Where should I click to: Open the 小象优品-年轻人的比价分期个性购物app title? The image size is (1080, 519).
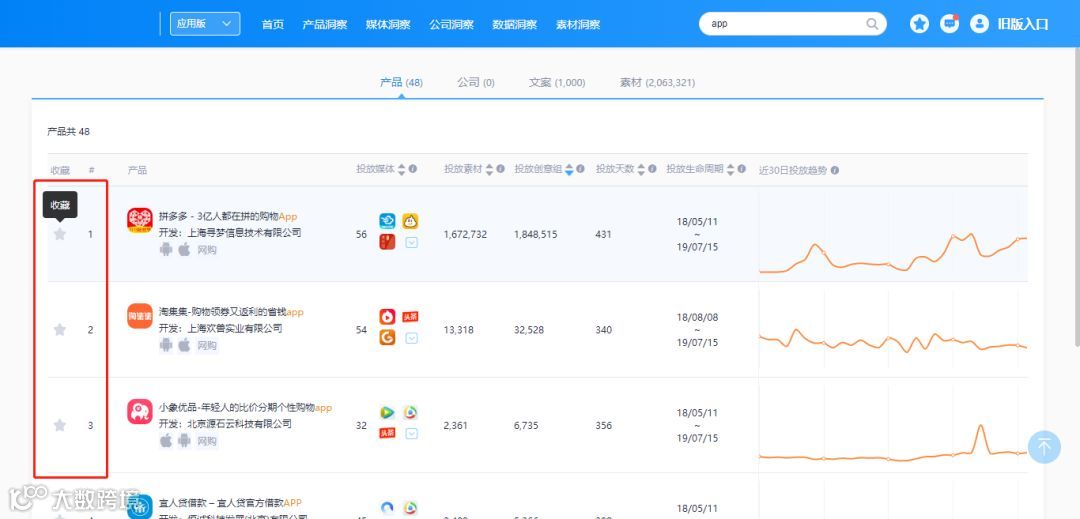click(245, 407)
